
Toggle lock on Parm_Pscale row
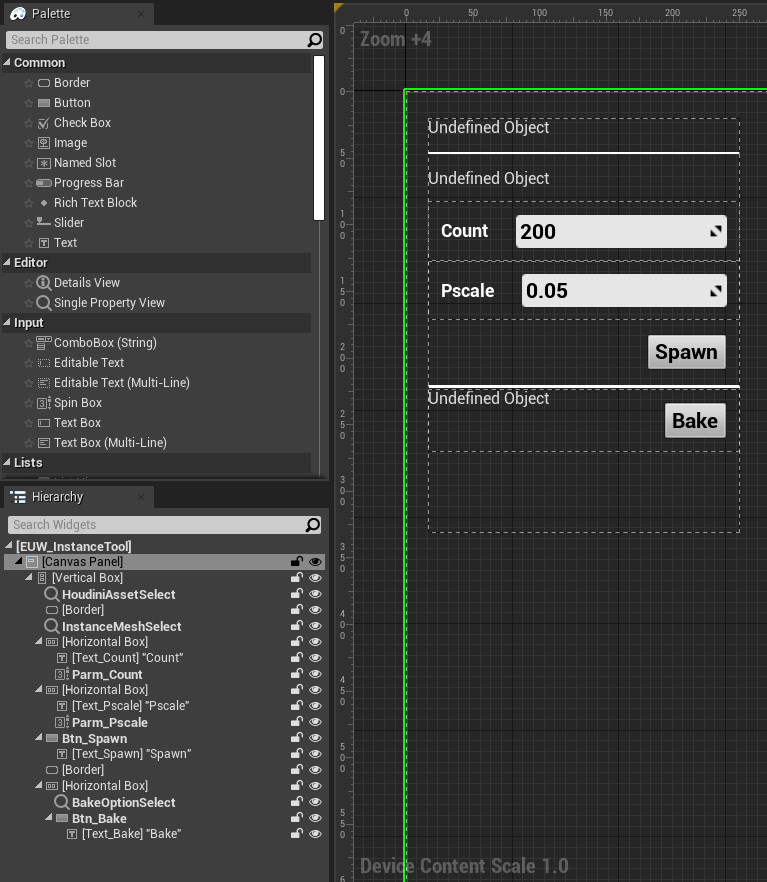(x=297, y=722)
